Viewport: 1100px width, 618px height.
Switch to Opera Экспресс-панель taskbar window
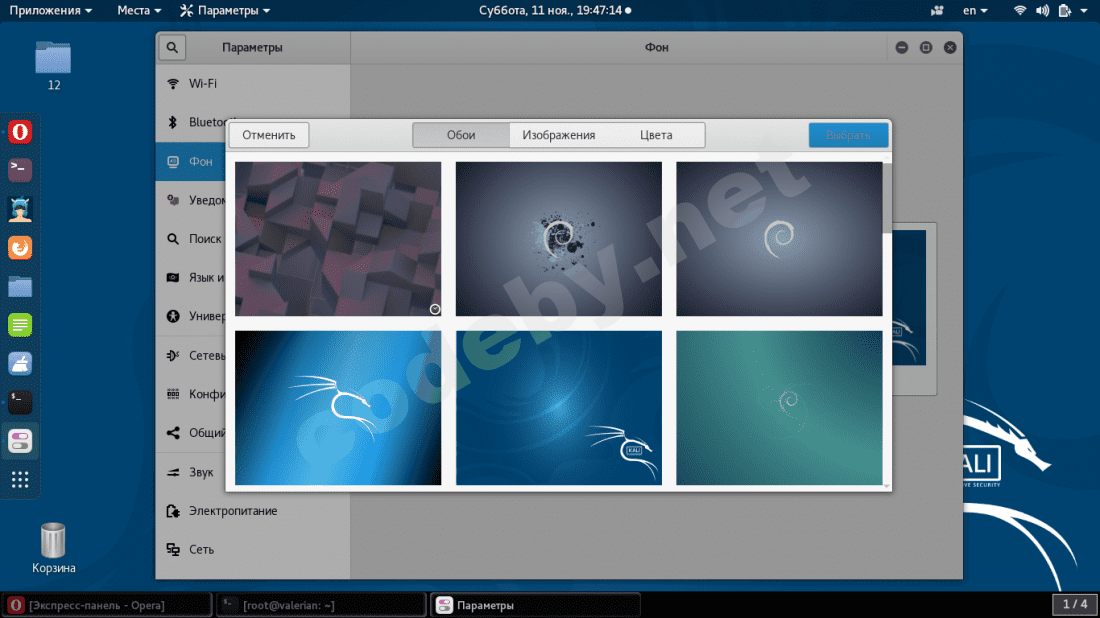pyautogui.click(x=107, y=605)
